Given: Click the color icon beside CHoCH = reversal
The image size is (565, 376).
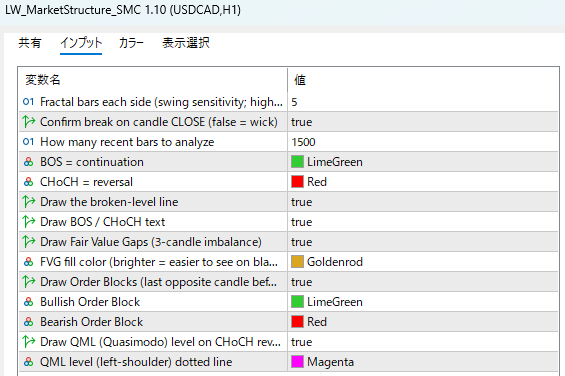Looking at the screenshot, I should (28, 182).
